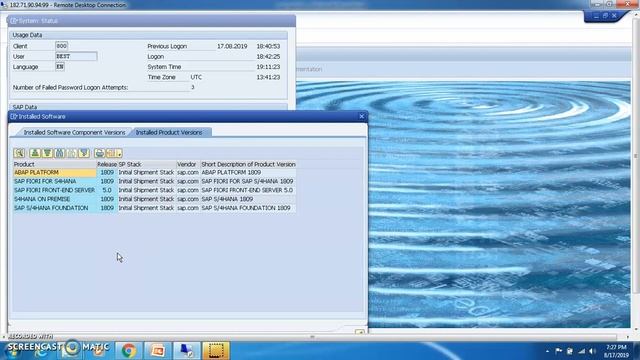
Task: Show hidden system tray icons
Action: point(547,351)
